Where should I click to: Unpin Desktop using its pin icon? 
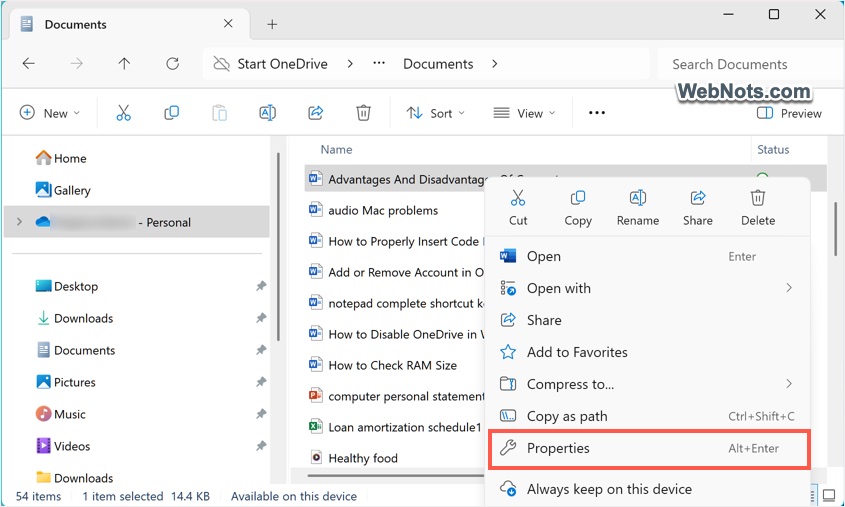(261, 286)
